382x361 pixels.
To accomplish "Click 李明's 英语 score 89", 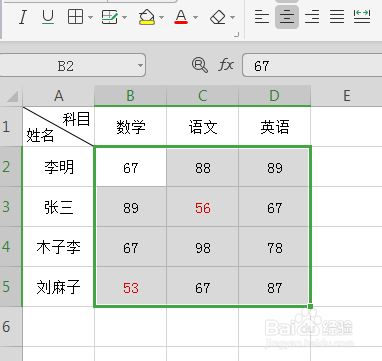I will click(274, 167).
